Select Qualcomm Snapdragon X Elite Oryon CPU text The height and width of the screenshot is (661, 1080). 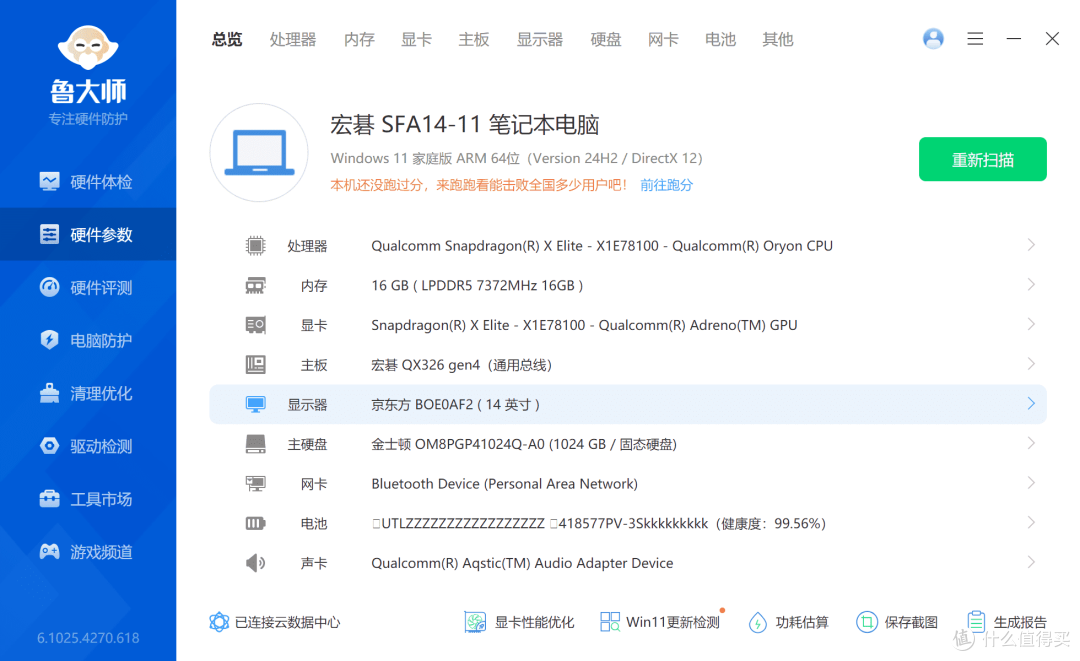(602, 246)
